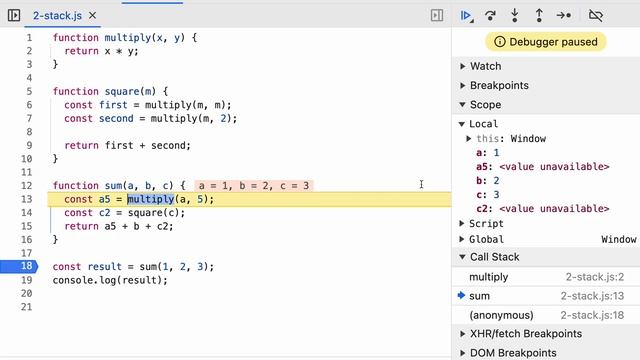Toggle breakpoint on line 18 gutter

19,266
